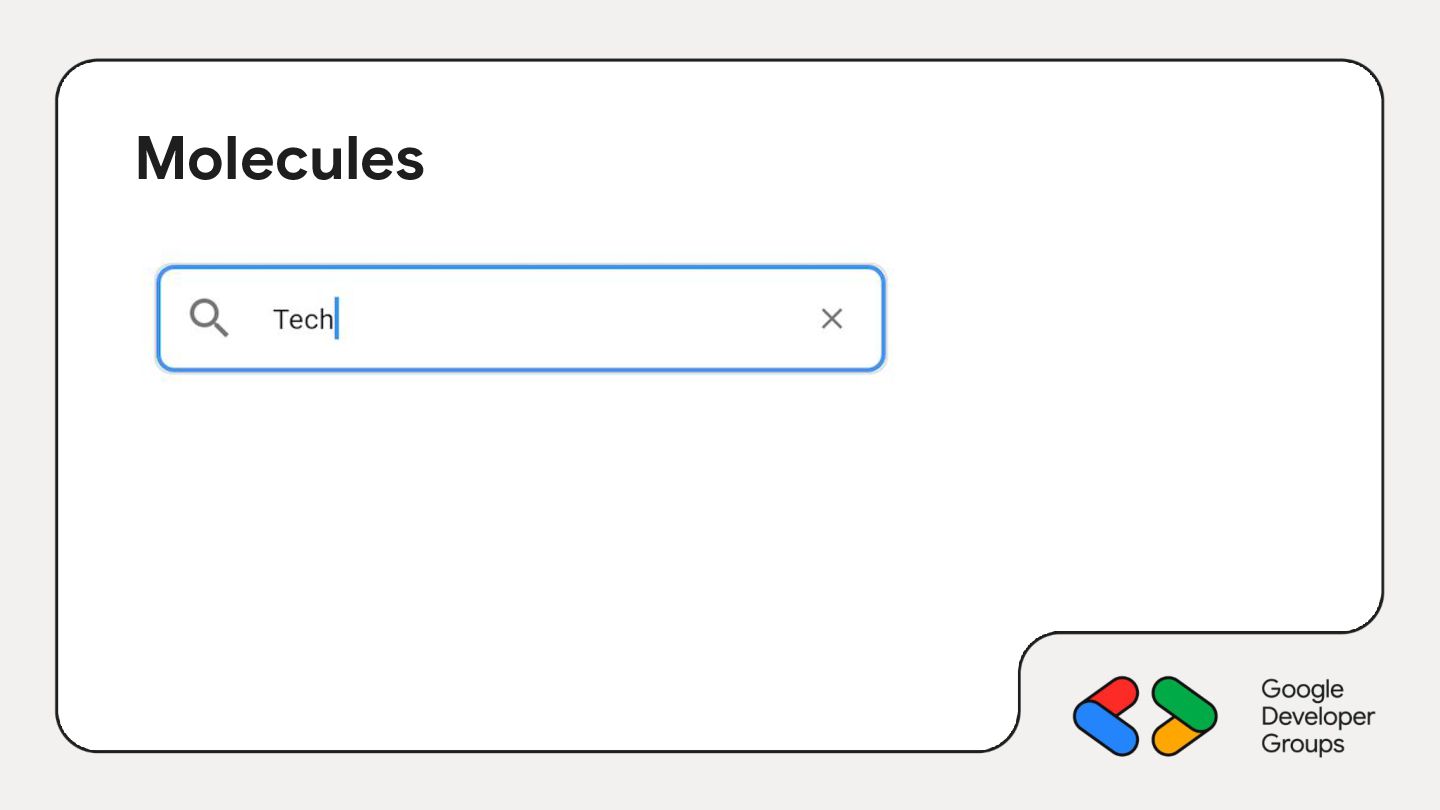
Task: Click the empty middle of the search bar
Action: [x=575, y=319]
